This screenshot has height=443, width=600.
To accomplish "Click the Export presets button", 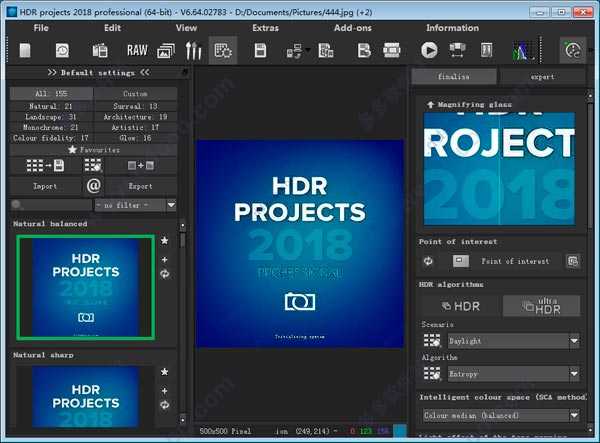I will pos(141,186).
